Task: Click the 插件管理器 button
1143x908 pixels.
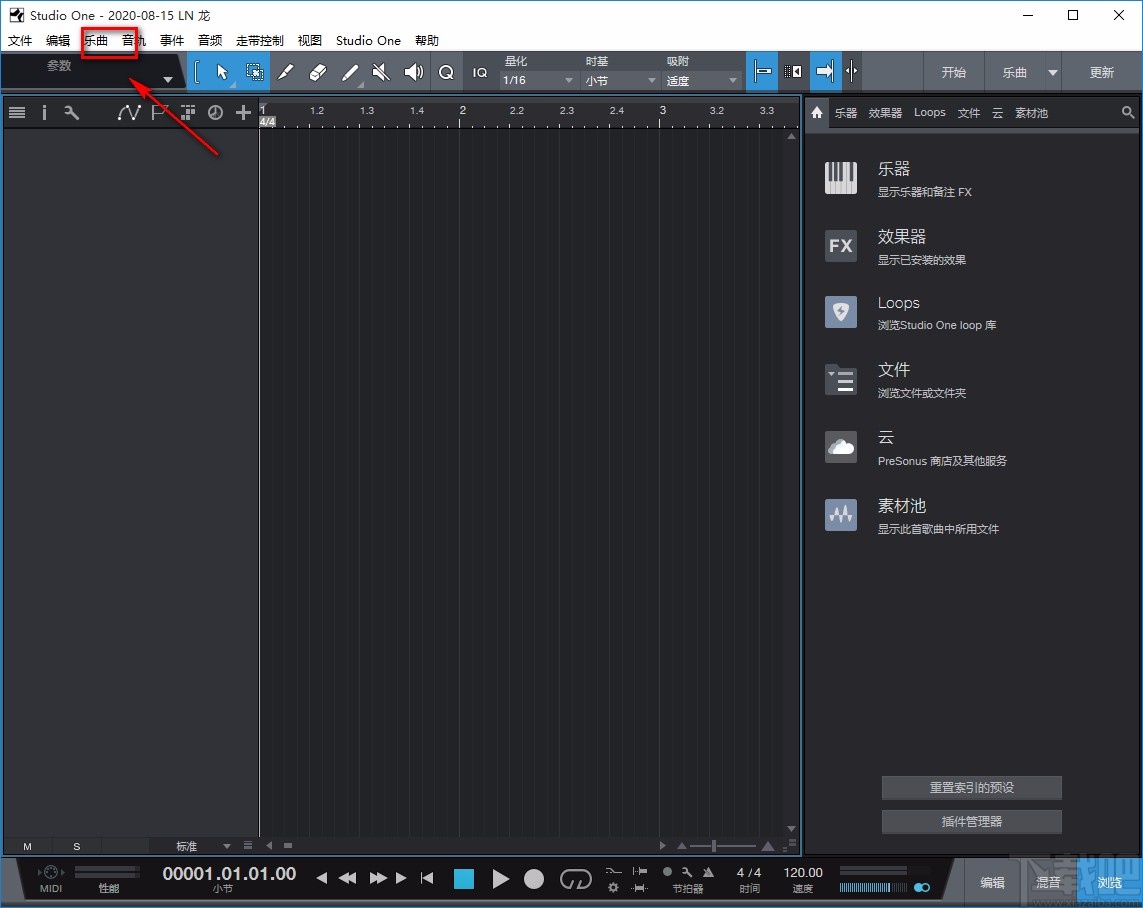Action: [971, 821]
